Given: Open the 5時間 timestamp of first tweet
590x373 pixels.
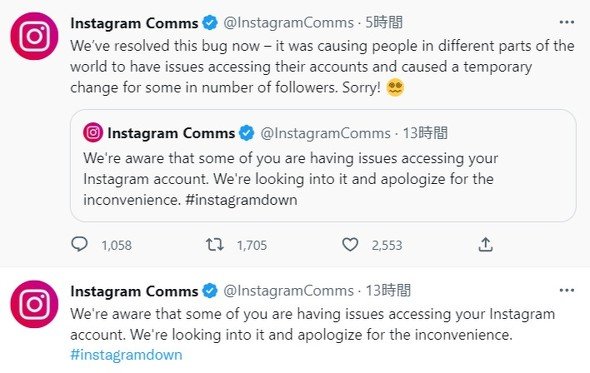Looking at the screenshot, I should [384, 23].
